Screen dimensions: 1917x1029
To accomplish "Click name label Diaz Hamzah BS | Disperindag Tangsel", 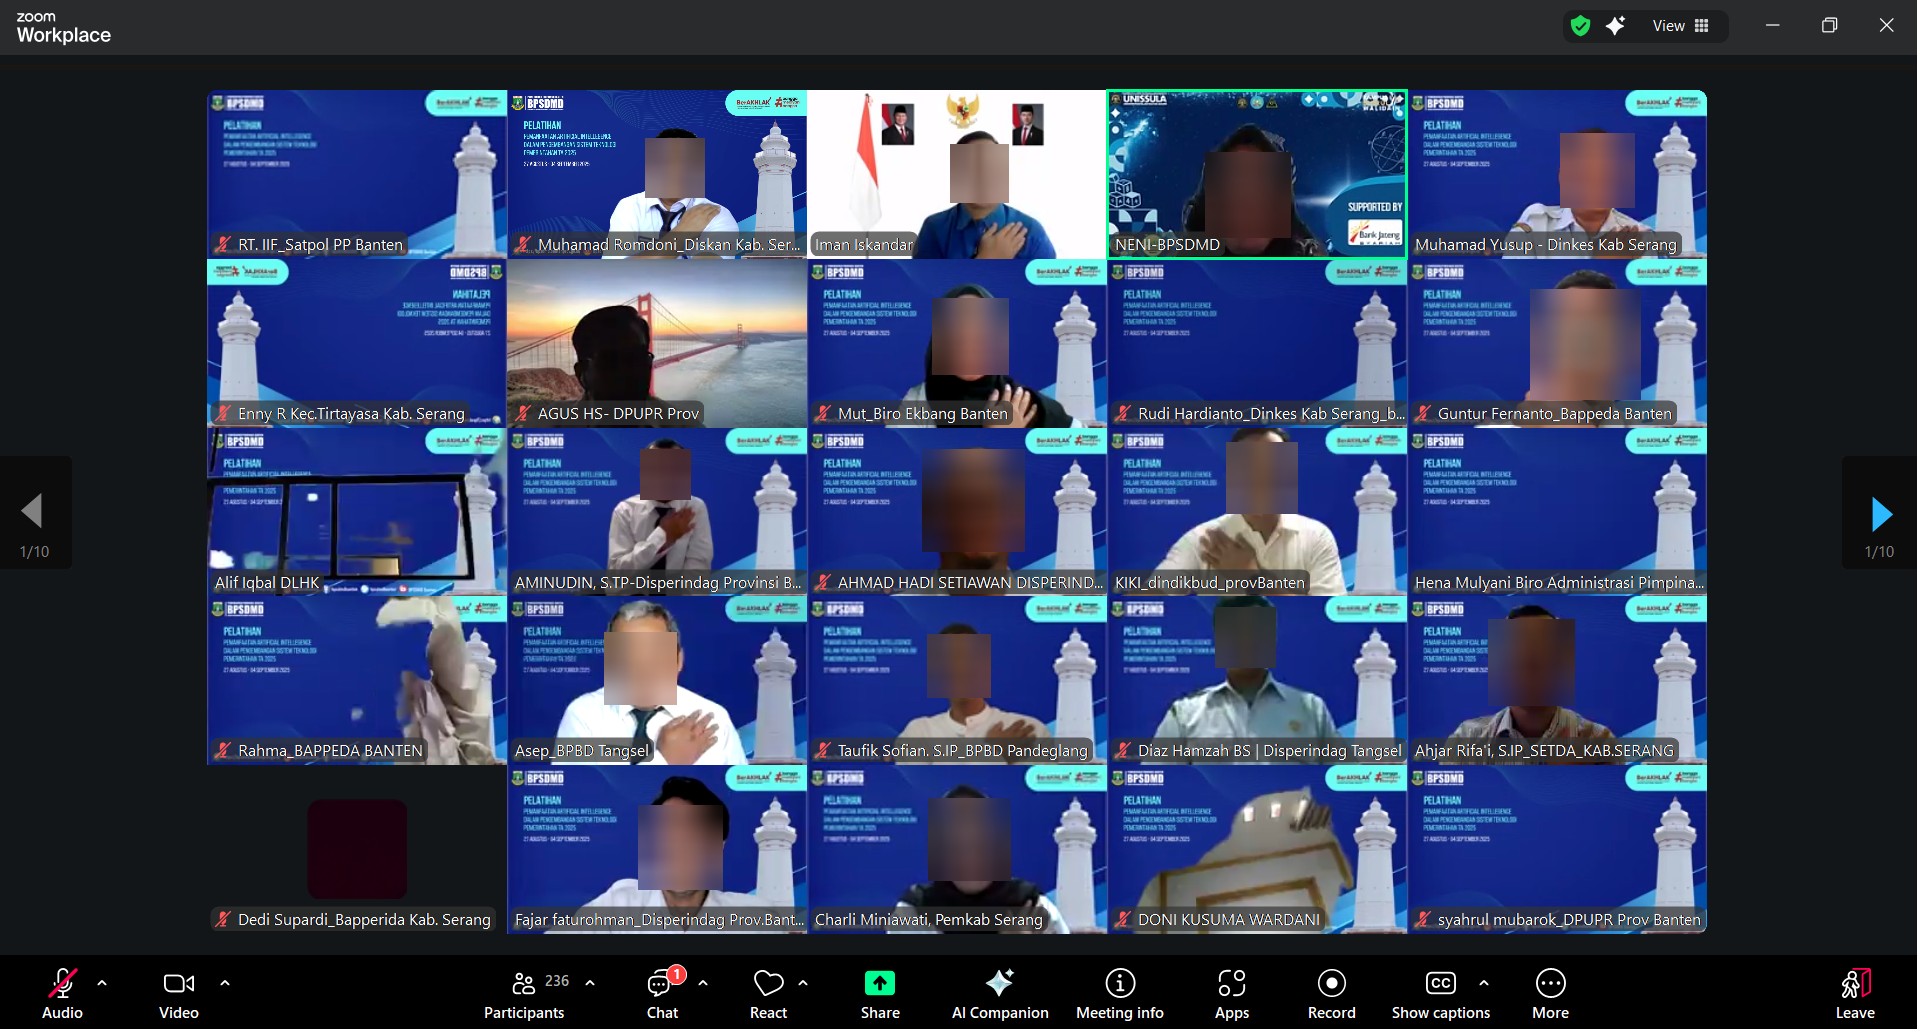I will coord(1269,751).
